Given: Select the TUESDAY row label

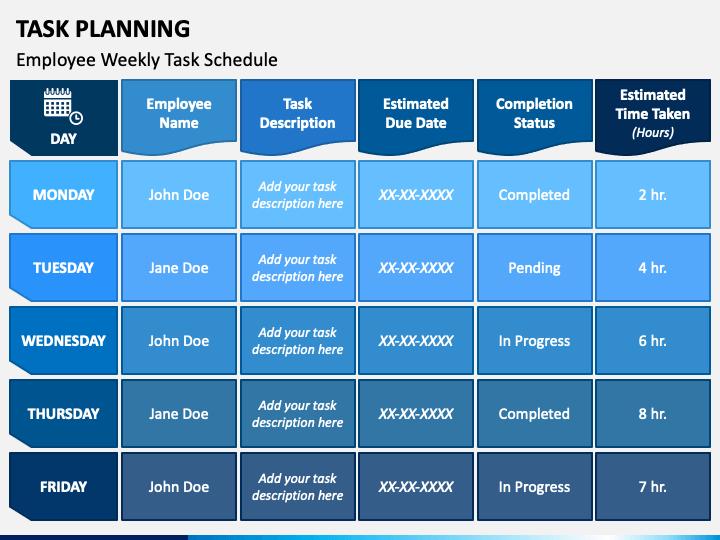Looking at the screenshot, I should [x=63, y=267].
